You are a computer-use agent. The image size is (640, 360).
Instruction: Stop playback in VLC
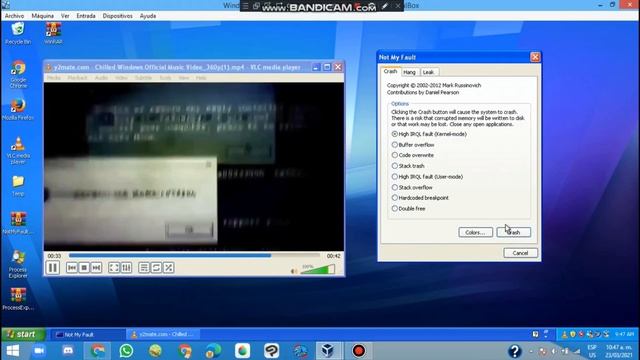tap(84, 268)
